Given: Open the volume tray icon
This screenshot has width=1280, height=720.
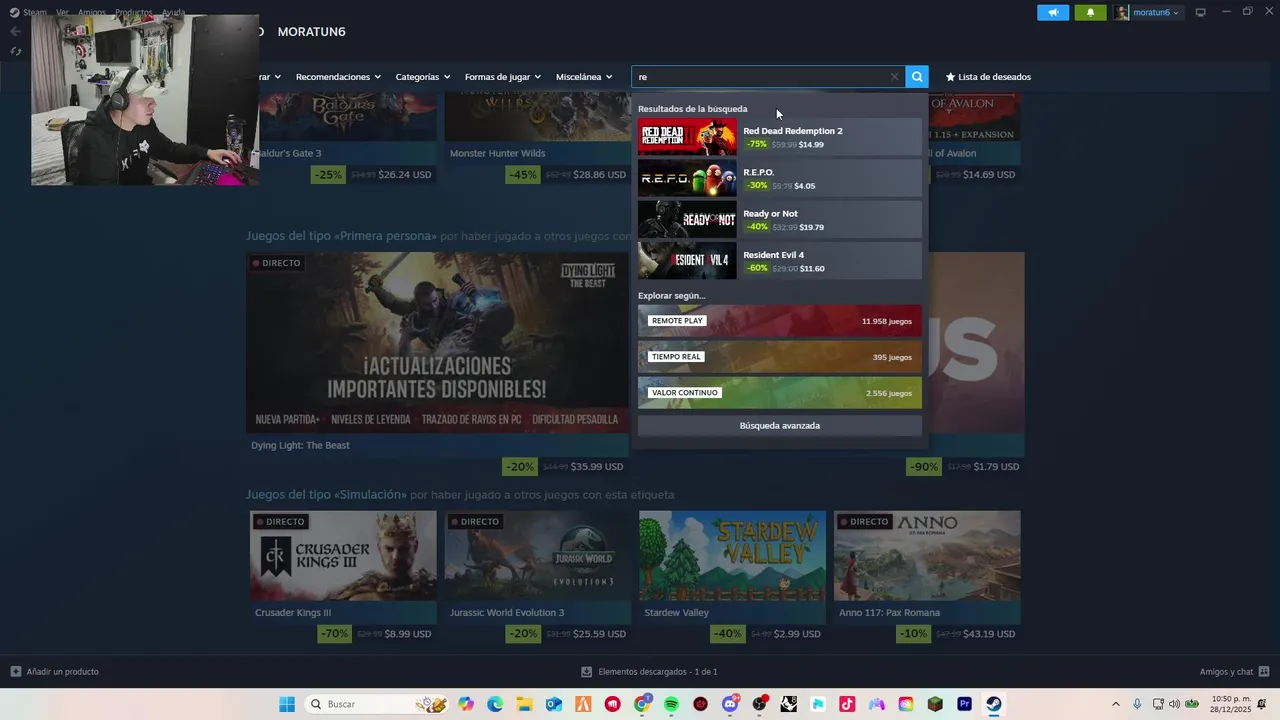Looking at the screenshot, I should click(x=1174, y=704).
